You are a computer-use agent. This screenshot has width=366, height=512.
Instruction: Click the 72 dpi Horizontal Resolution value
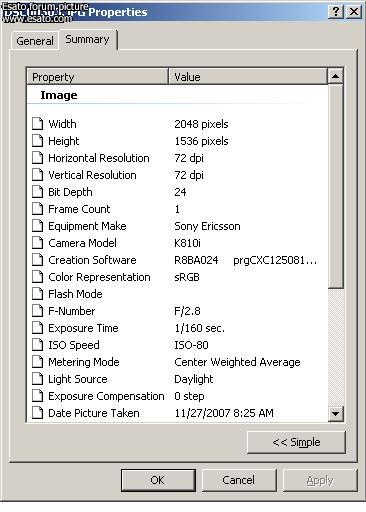[189, 158]
